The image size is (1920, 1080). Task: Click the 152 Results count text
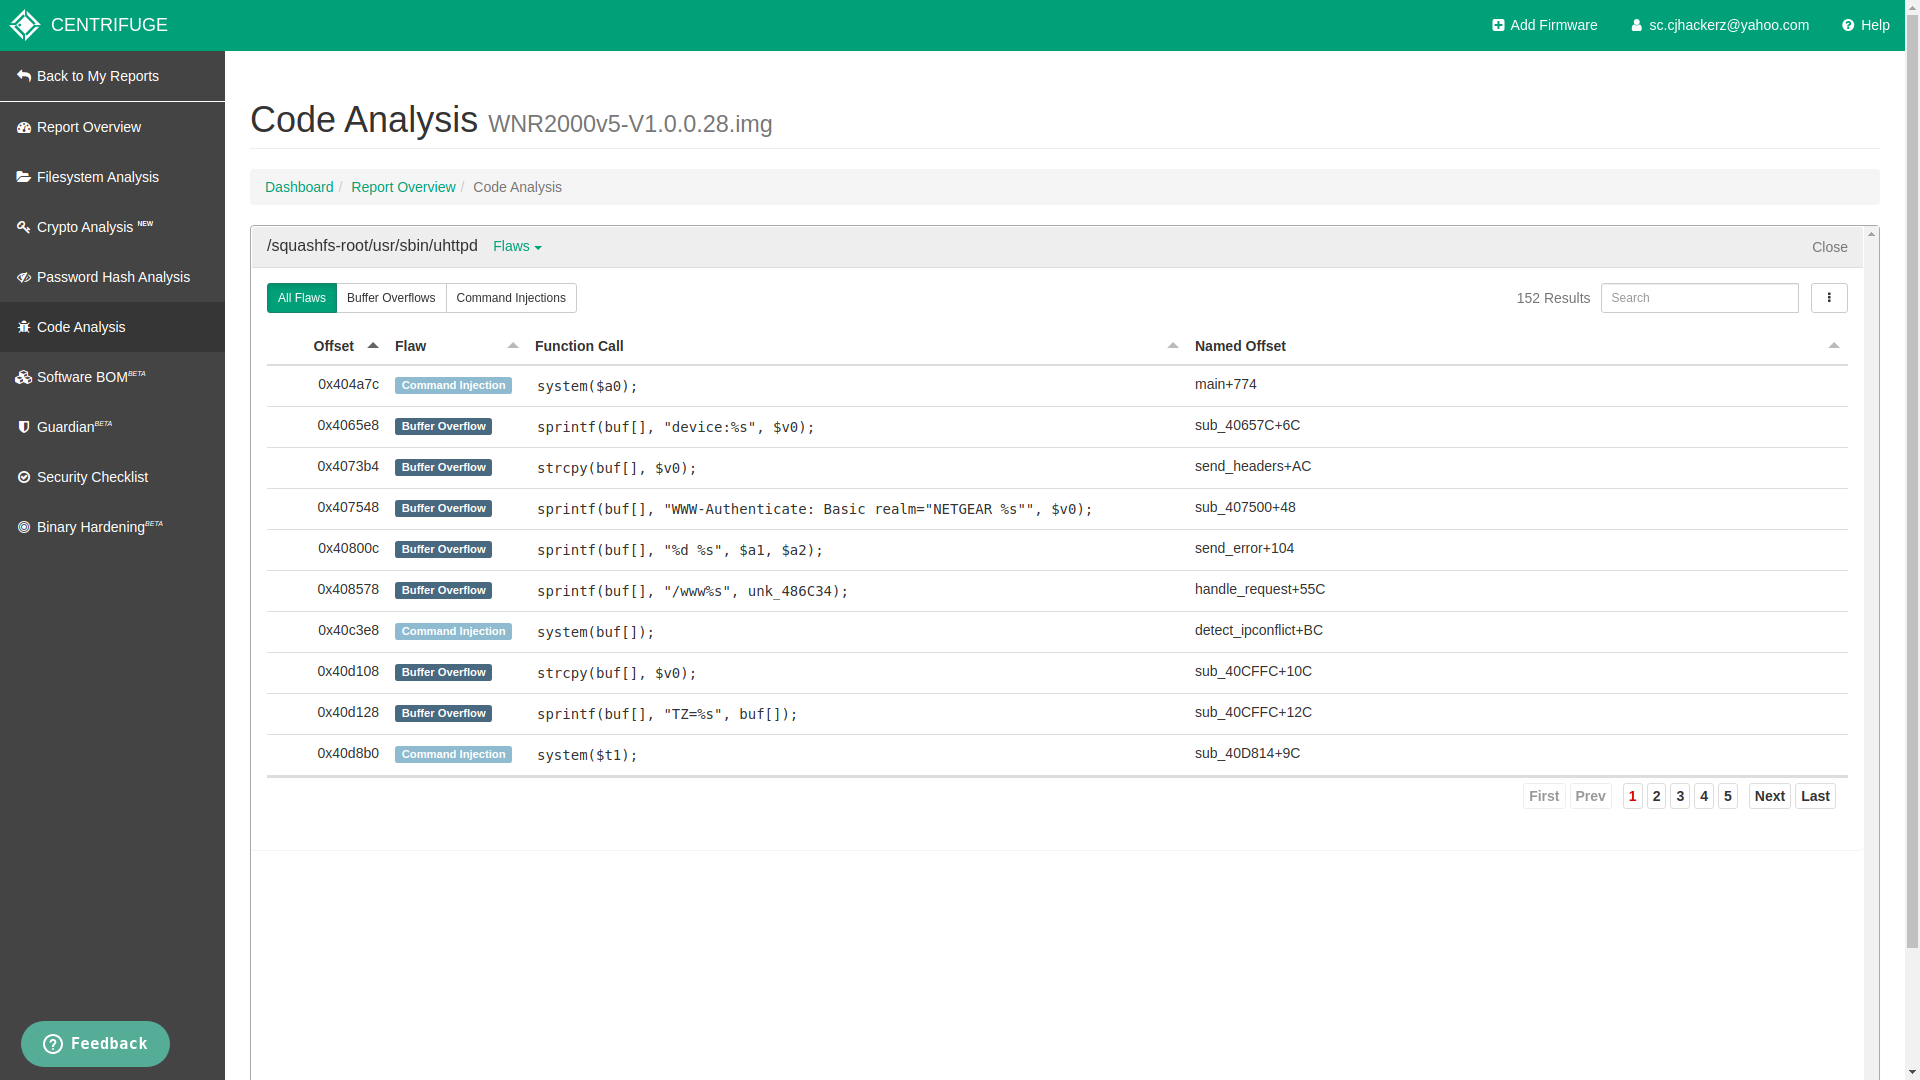pyautogui.click(x=1553, y=298)
